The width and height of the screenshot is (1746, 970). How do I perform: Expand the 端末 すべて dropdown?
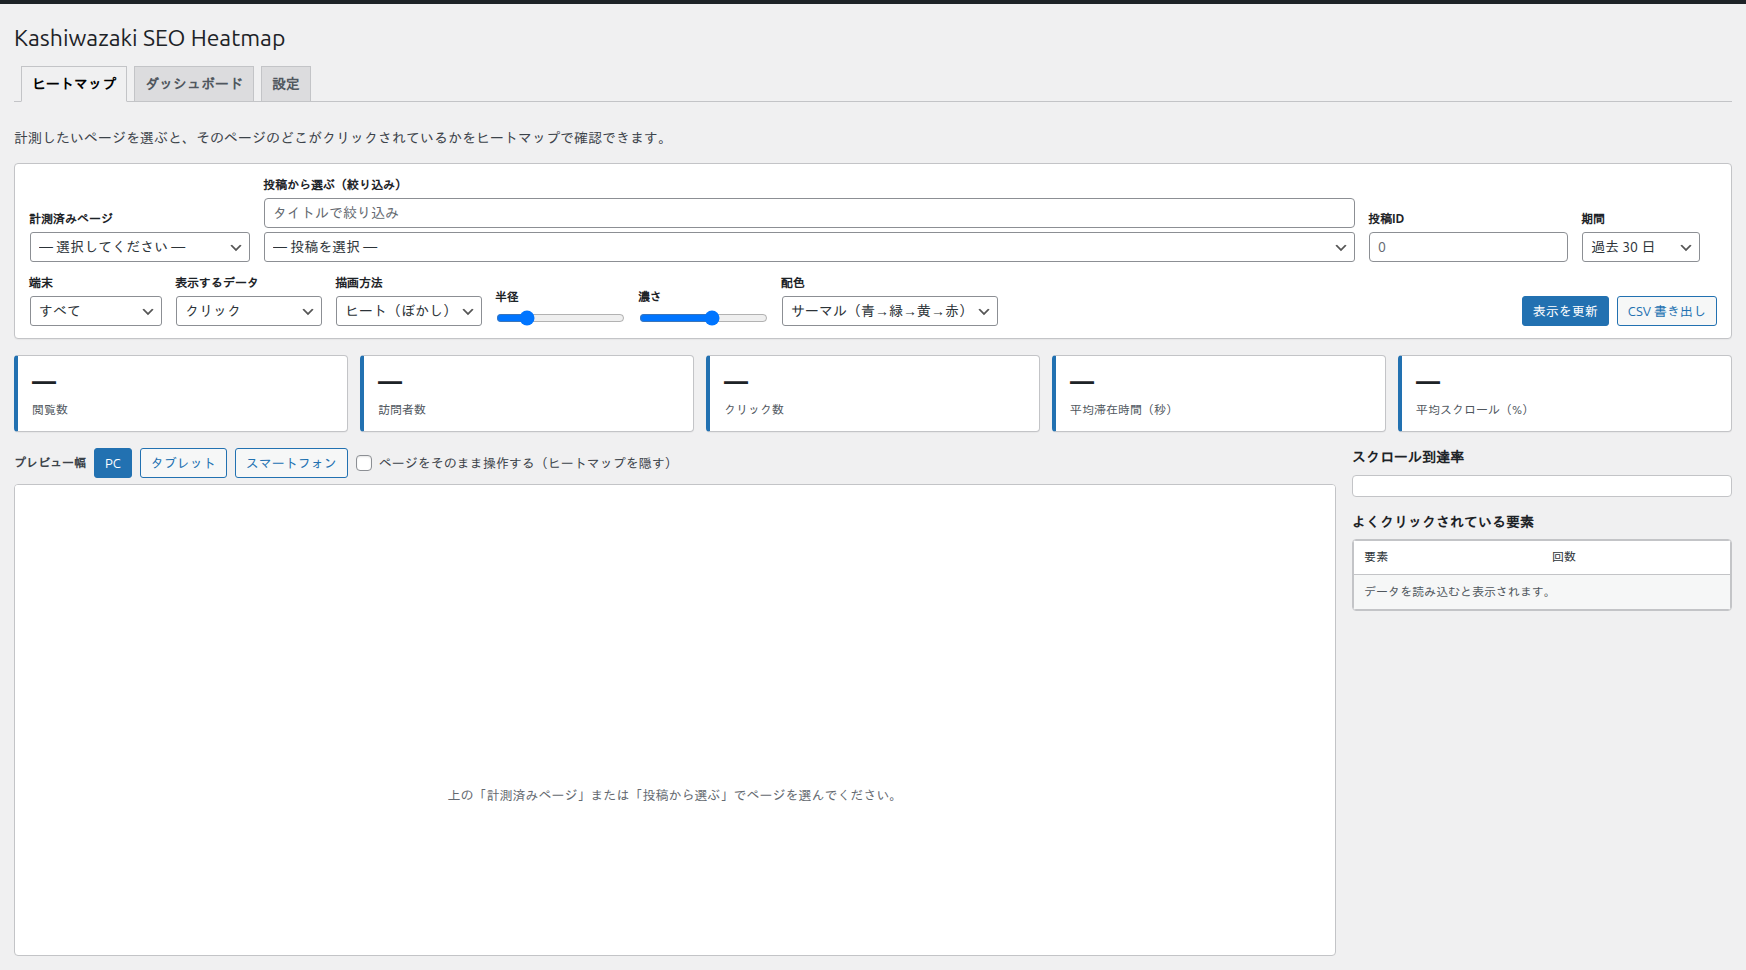(x=96, y=311)
